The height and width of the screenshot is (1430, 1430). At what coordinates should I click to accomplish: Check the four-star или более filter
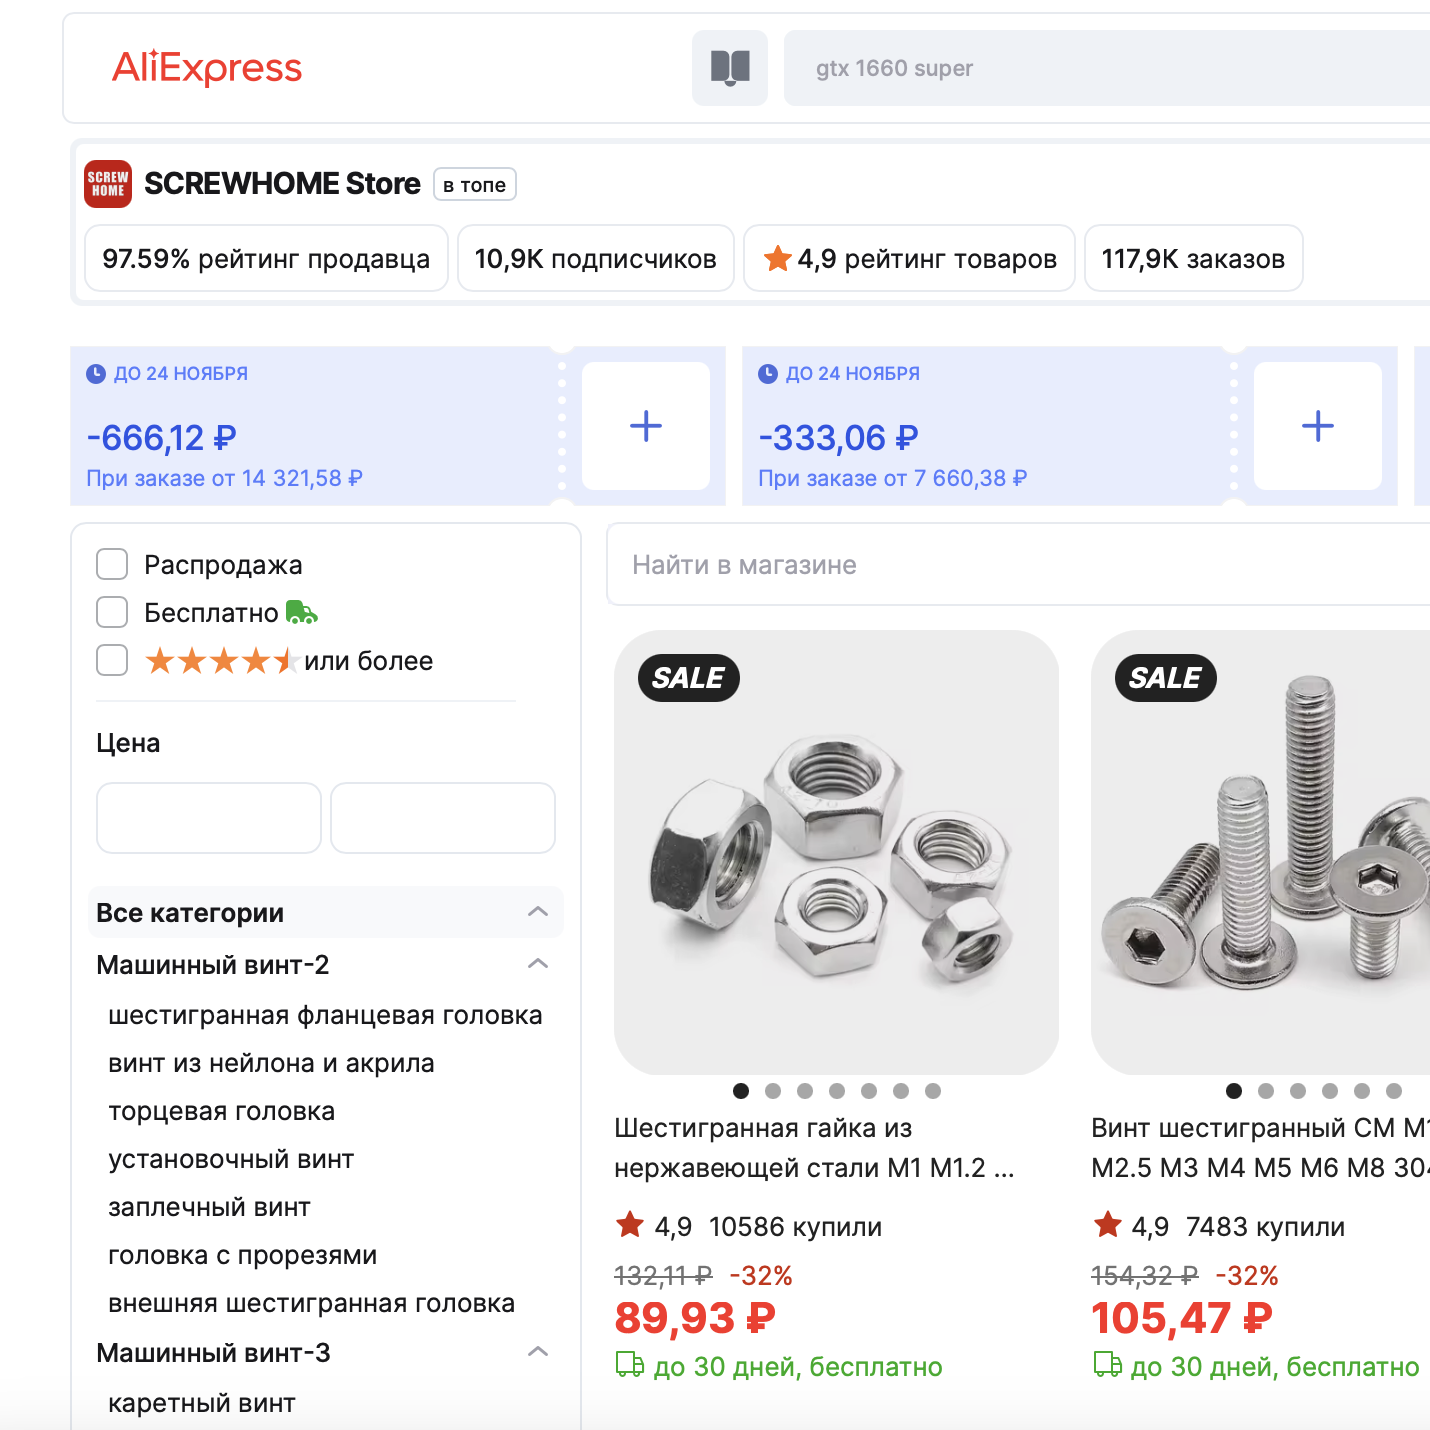[112, 660]
